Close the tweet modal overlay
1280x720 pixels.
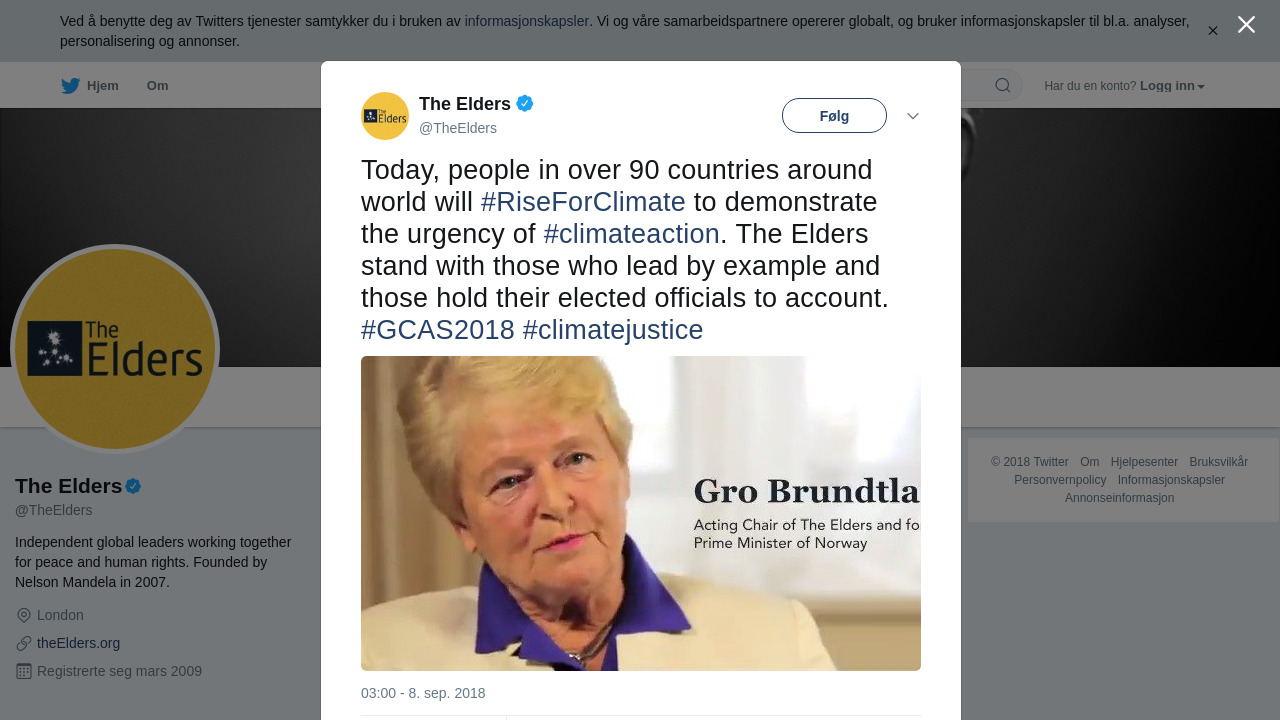(x=1246, y=25)
